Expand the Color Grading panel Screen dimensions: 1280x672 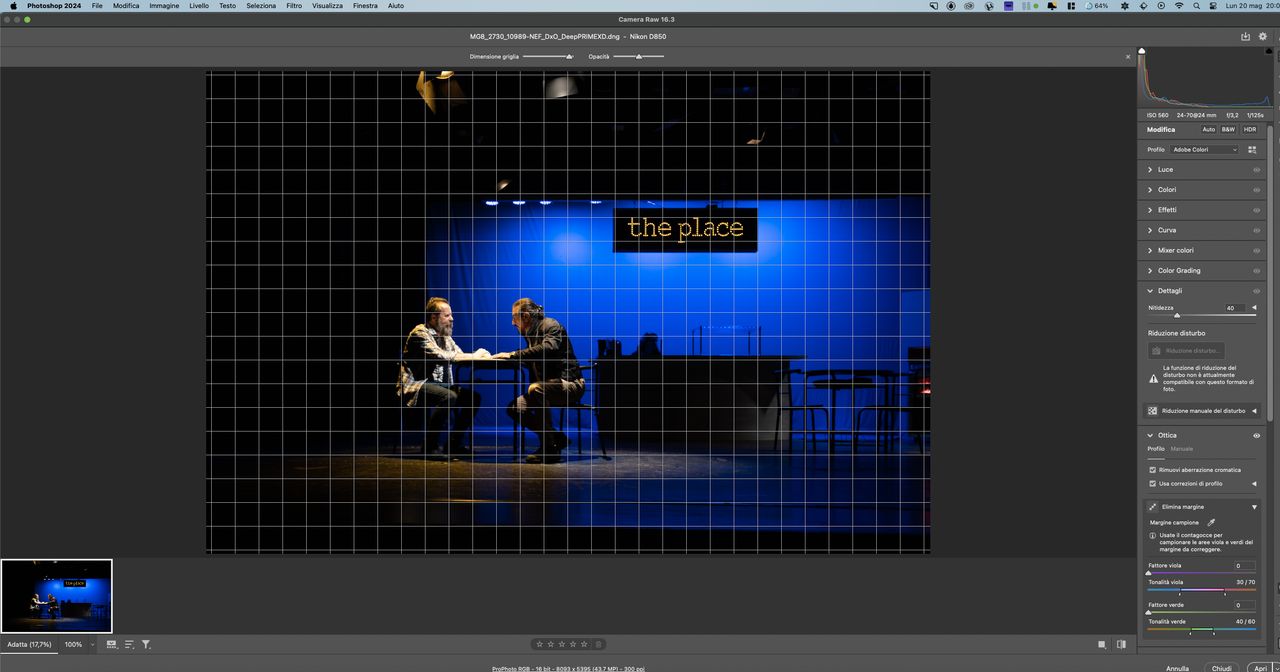pyautogui.click(x=1151, y=271)
